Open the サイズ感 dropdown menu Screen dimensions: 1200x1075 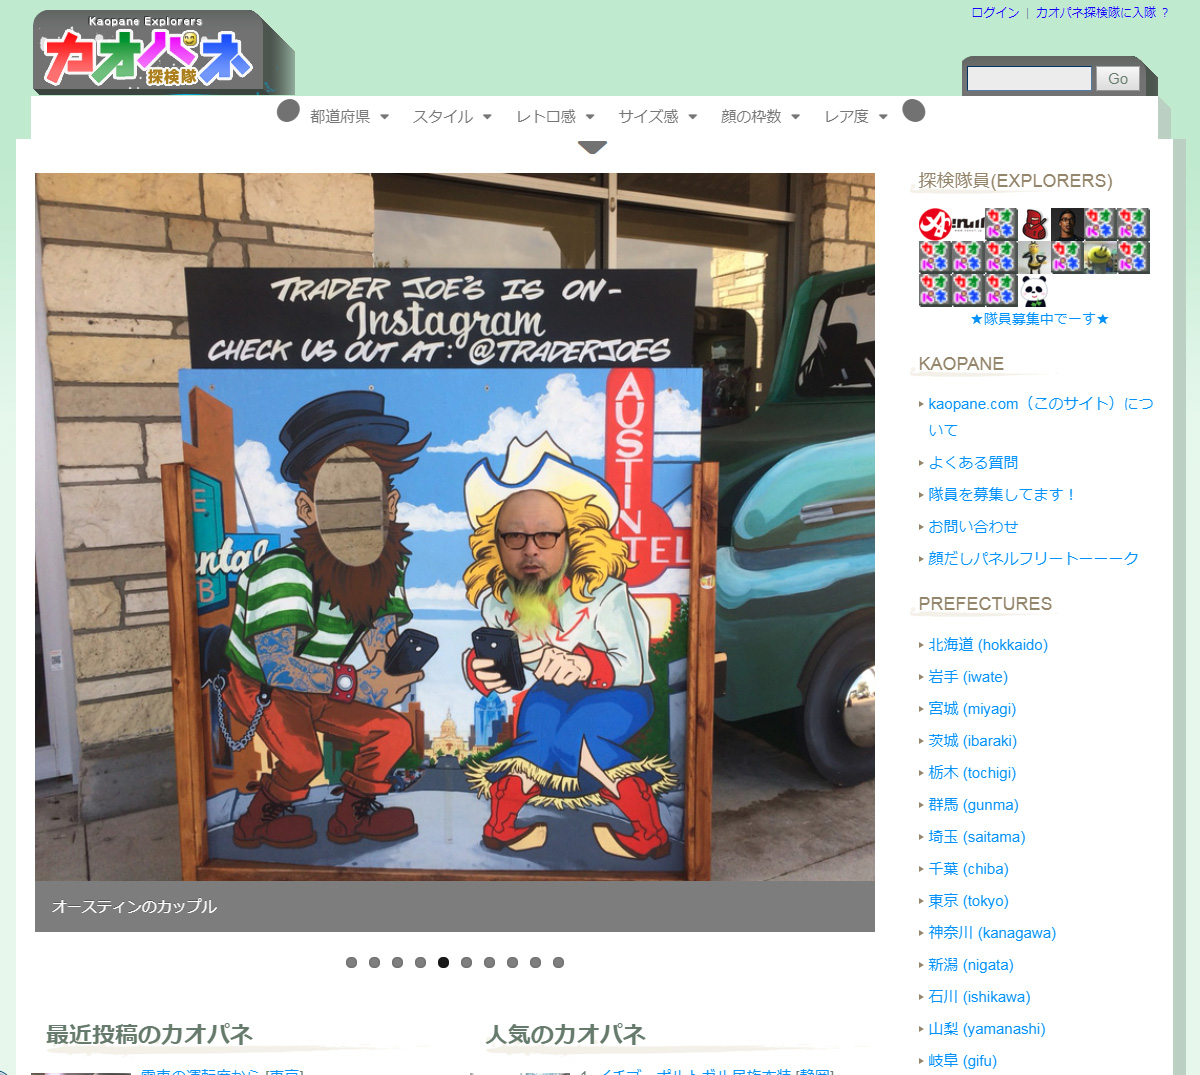(x=657, y=117)
